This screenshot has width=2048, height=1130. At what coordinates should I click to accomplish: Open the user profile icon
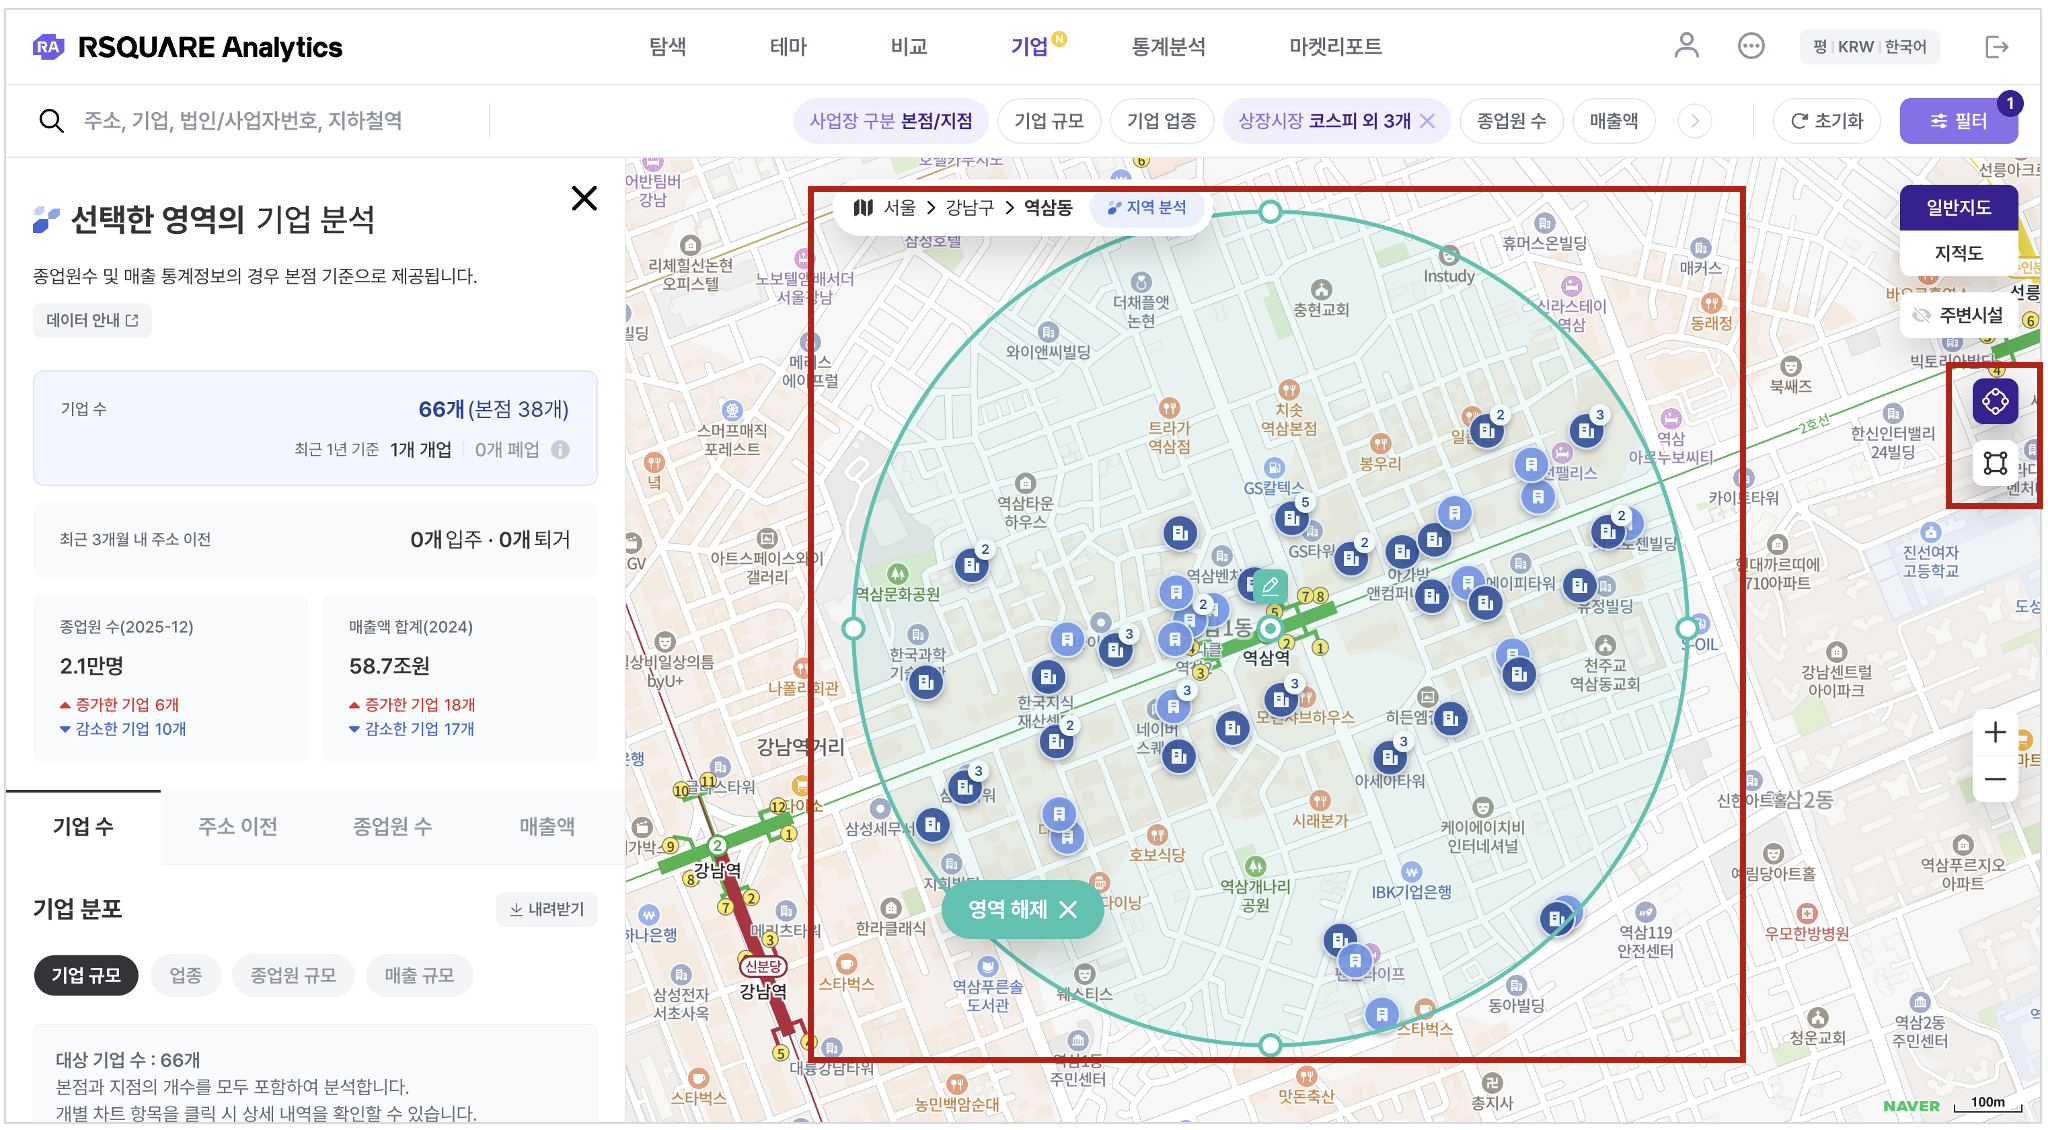point(1686,46)
